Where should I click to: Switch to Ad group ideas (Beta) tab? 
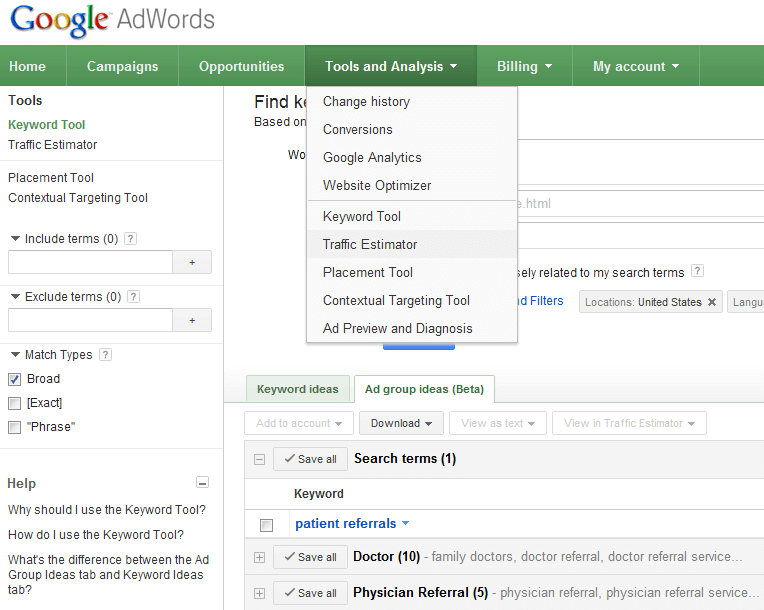point(424,389)
